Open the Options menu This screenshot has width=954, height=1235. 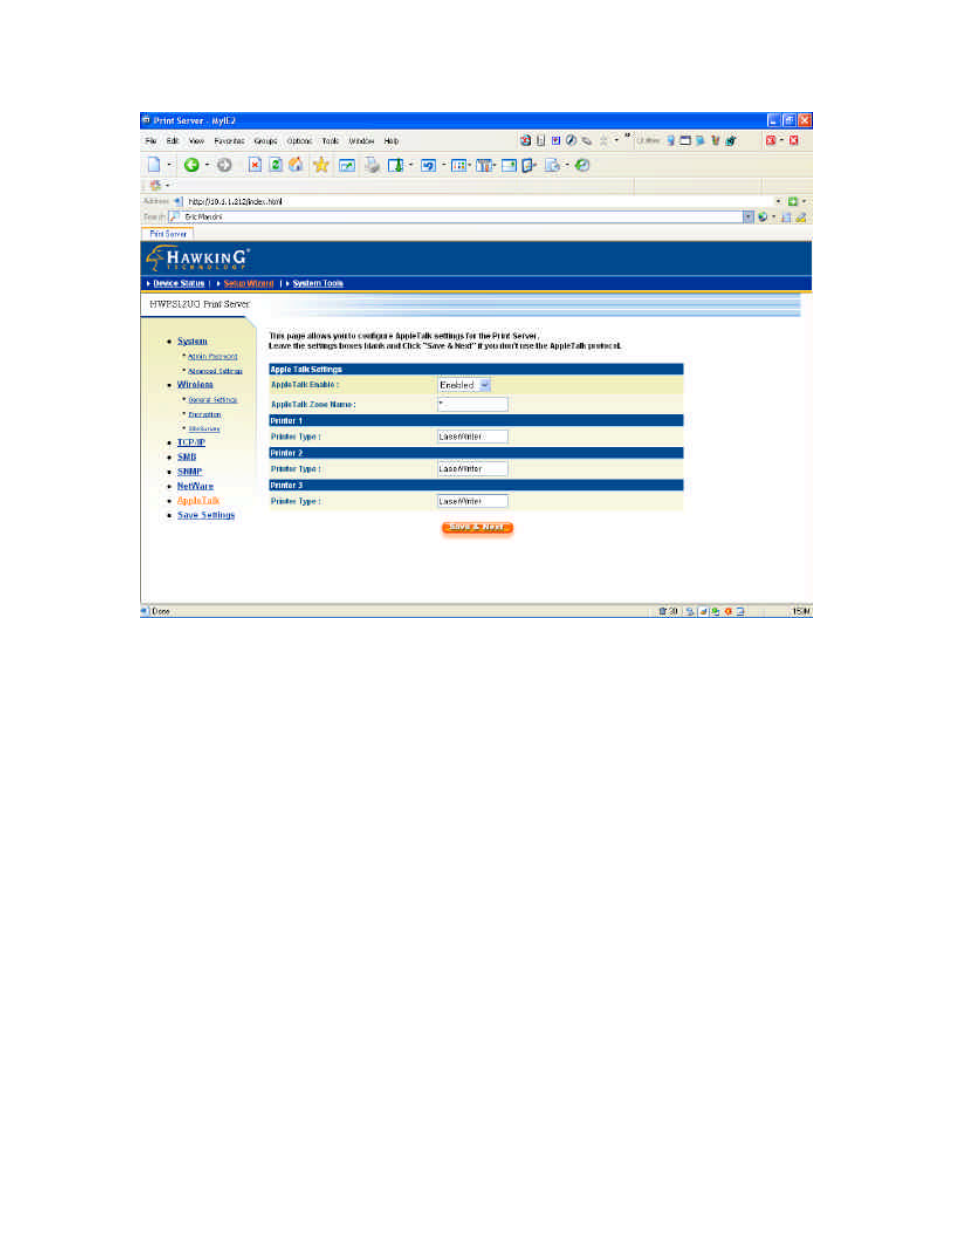tap(300, 141)
